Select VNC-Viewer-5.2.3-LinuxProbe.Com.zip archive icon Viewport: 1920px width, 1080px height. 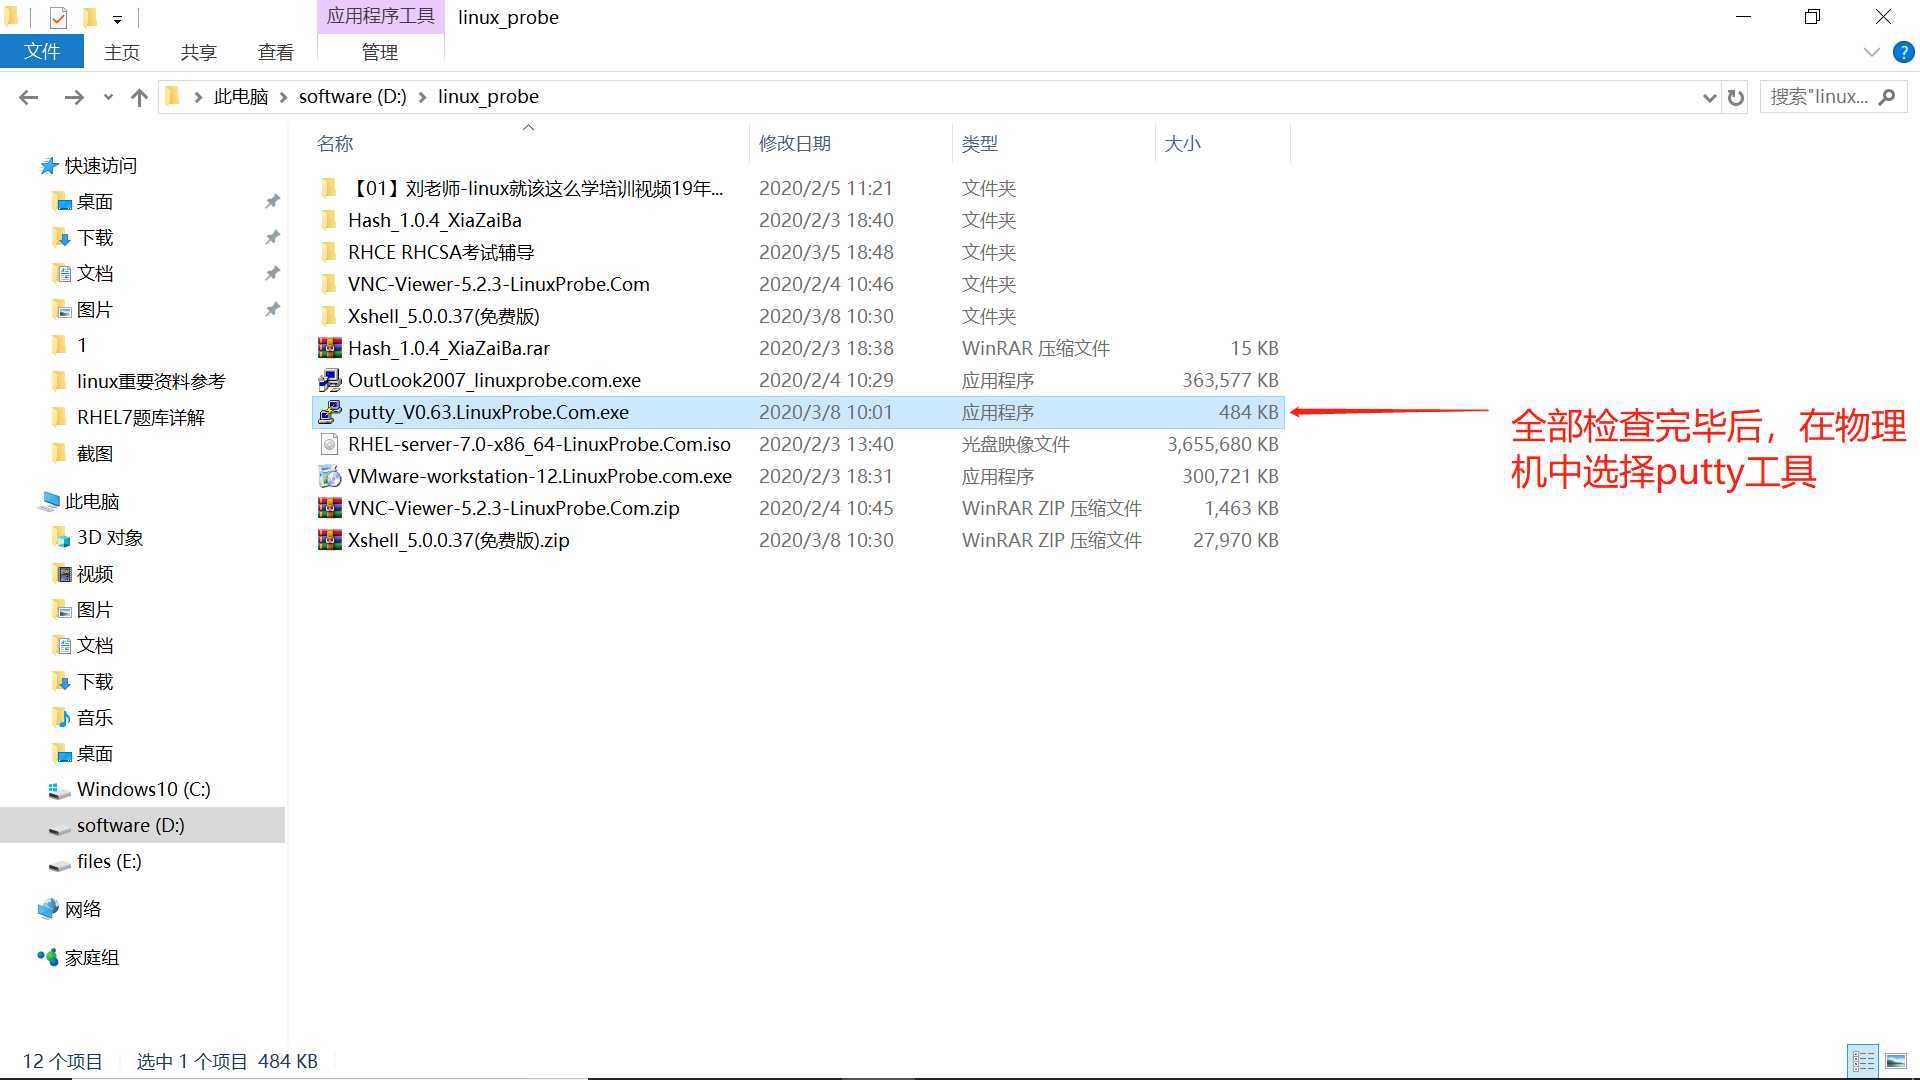329,508
